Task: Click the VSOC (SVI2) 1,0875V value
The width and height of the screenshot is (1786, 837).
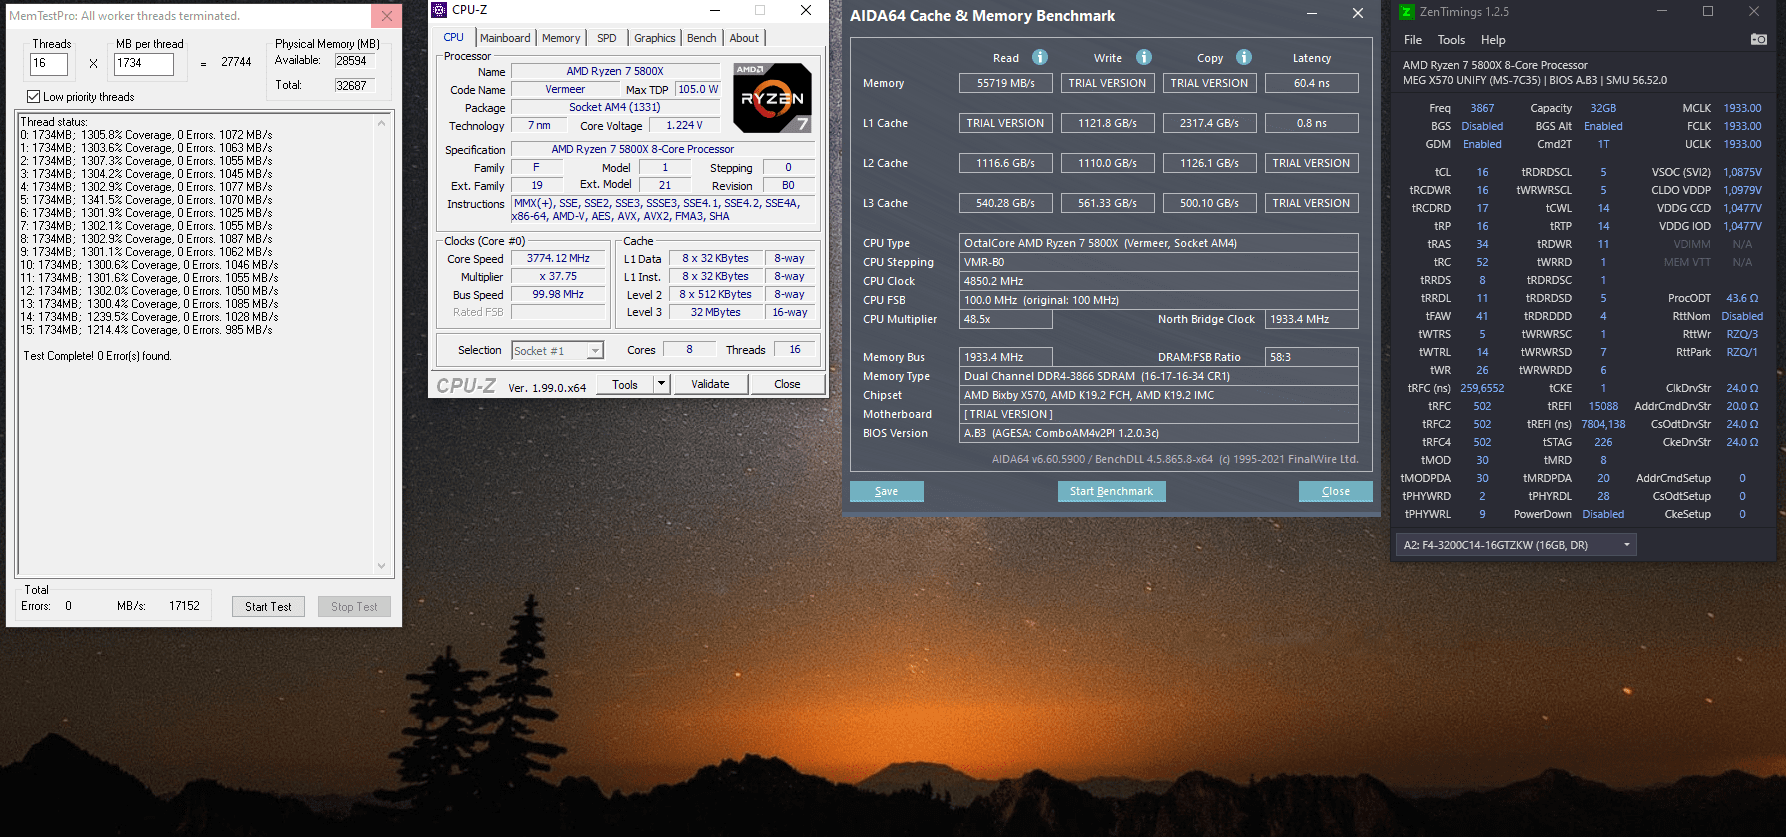Action: click(x=1742, y=172)
